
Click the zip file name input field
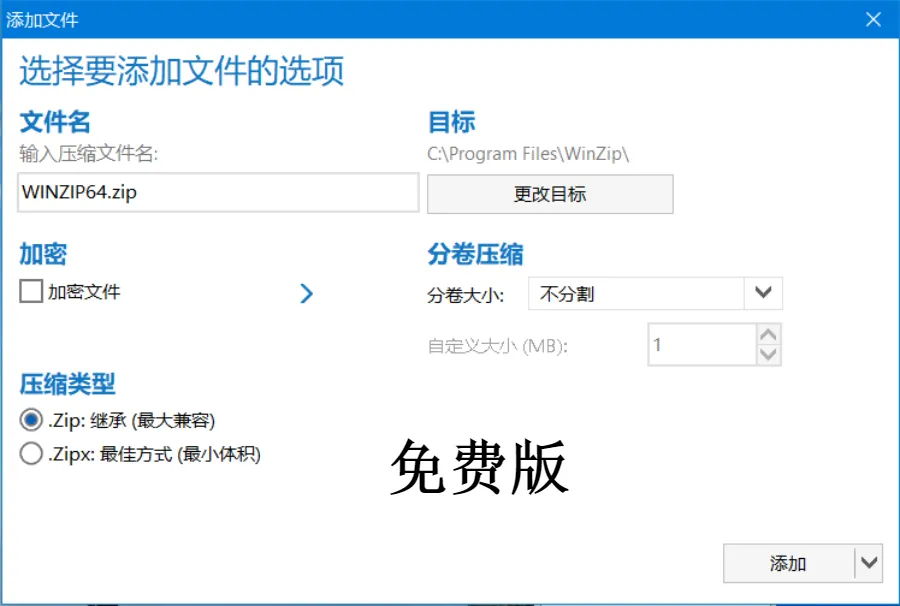pos(218,192)
